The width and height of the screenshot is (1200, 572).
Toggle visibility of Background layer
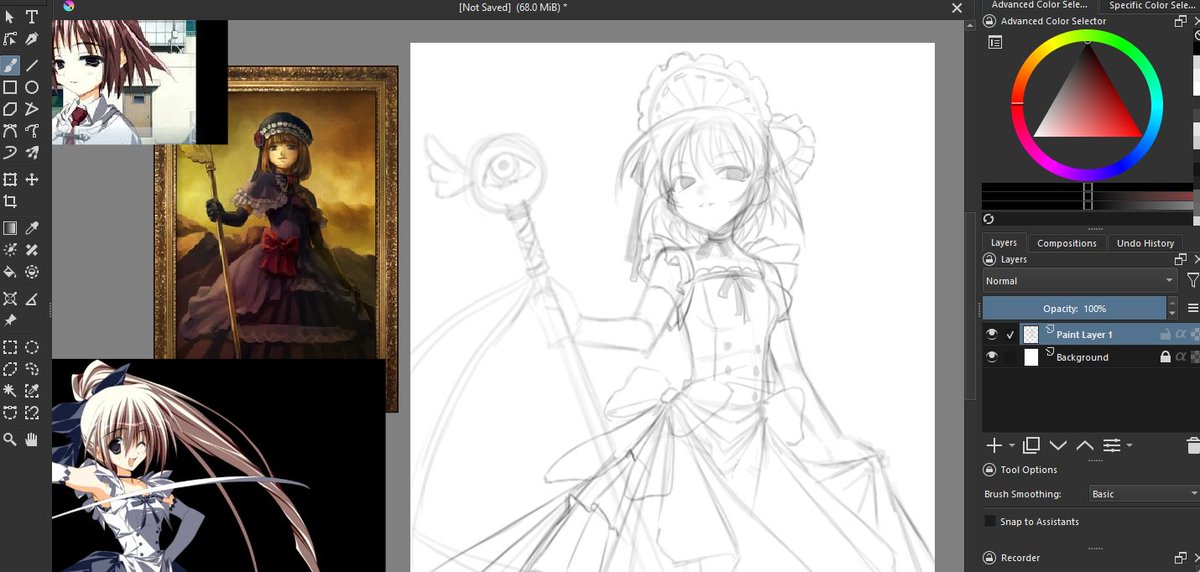point(991,357)
